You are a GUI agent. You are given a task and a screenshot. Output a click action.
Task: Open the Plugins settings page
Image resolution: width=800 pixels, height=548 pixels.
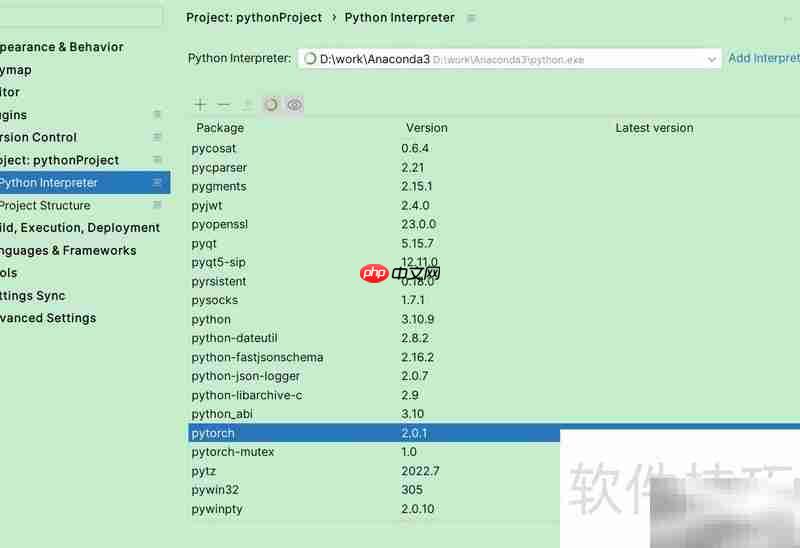[13, 115]
